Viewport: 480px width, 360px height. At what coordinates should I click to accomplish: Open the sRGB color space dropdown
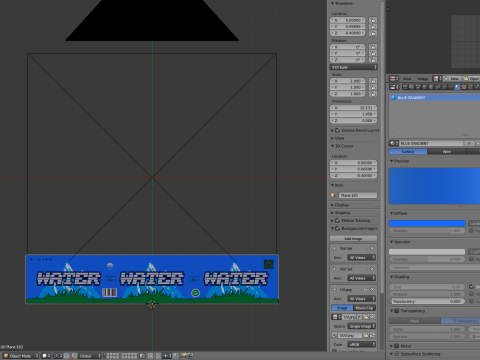pyautogui.click(x=362, y=344)
